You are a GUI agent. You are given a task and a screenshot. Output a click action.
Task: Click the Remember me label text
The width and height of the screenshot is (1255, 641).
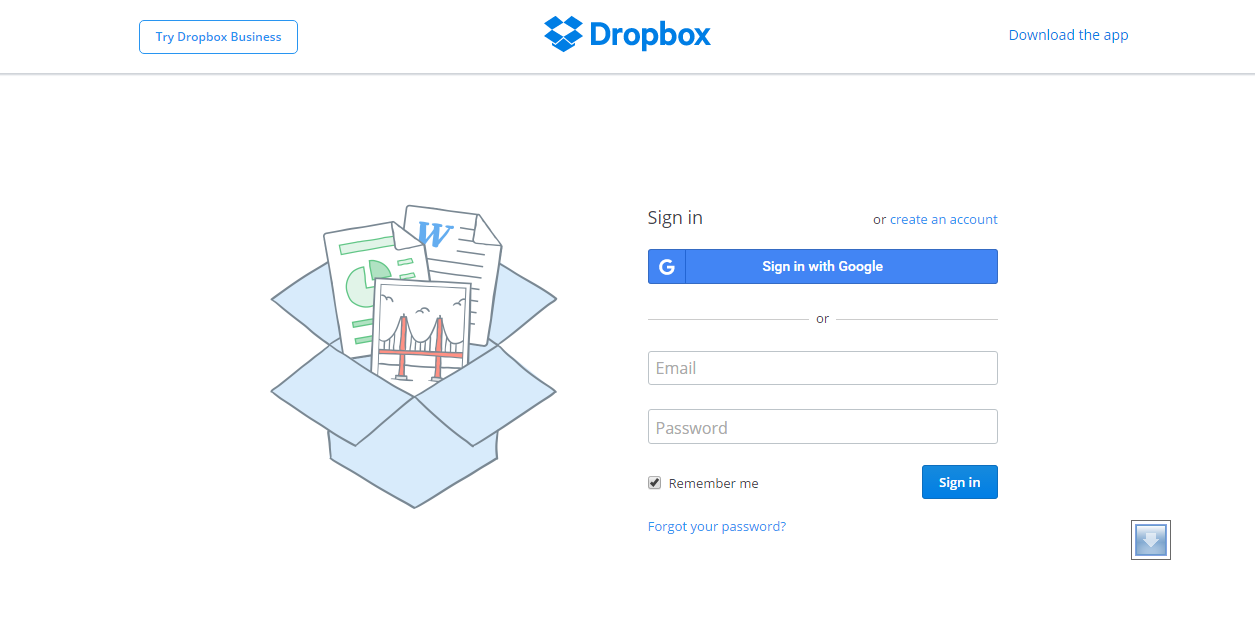pos(714,483)
